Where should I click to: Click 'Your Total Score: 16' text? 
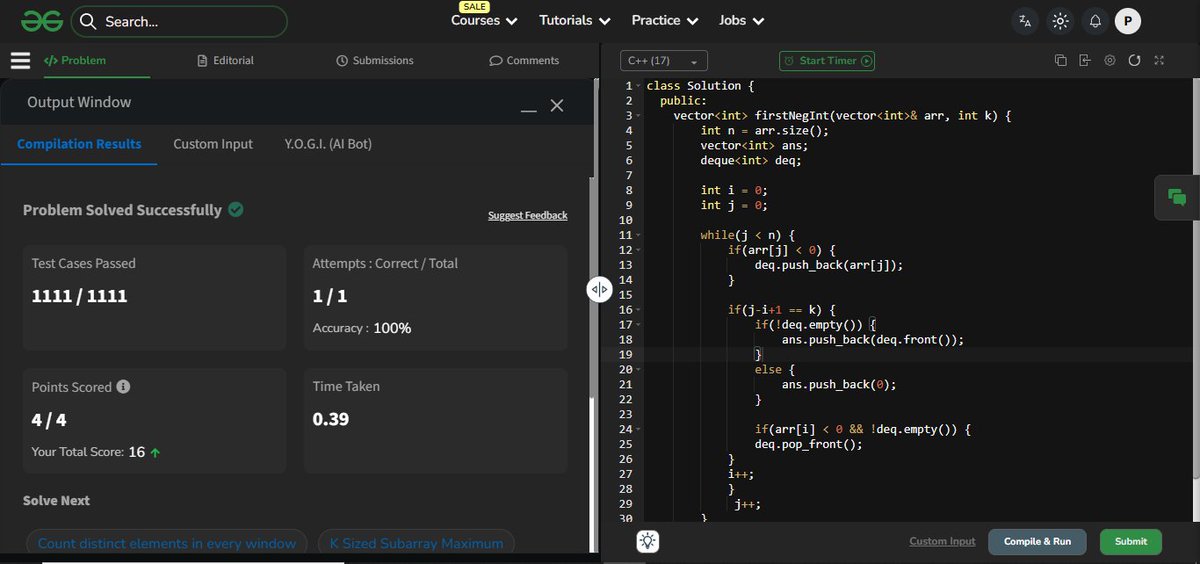coord(88,452)
